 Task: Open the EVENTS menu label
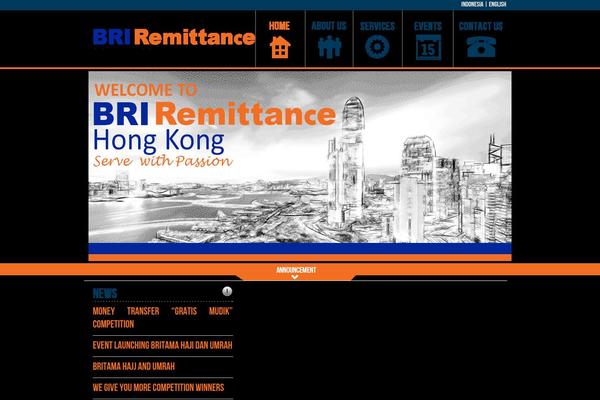(428, 26)
